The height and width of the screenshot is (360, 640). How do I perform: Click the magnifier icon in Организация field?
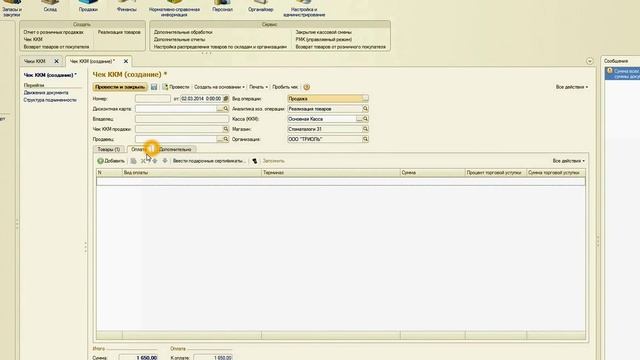click(365, 139)
